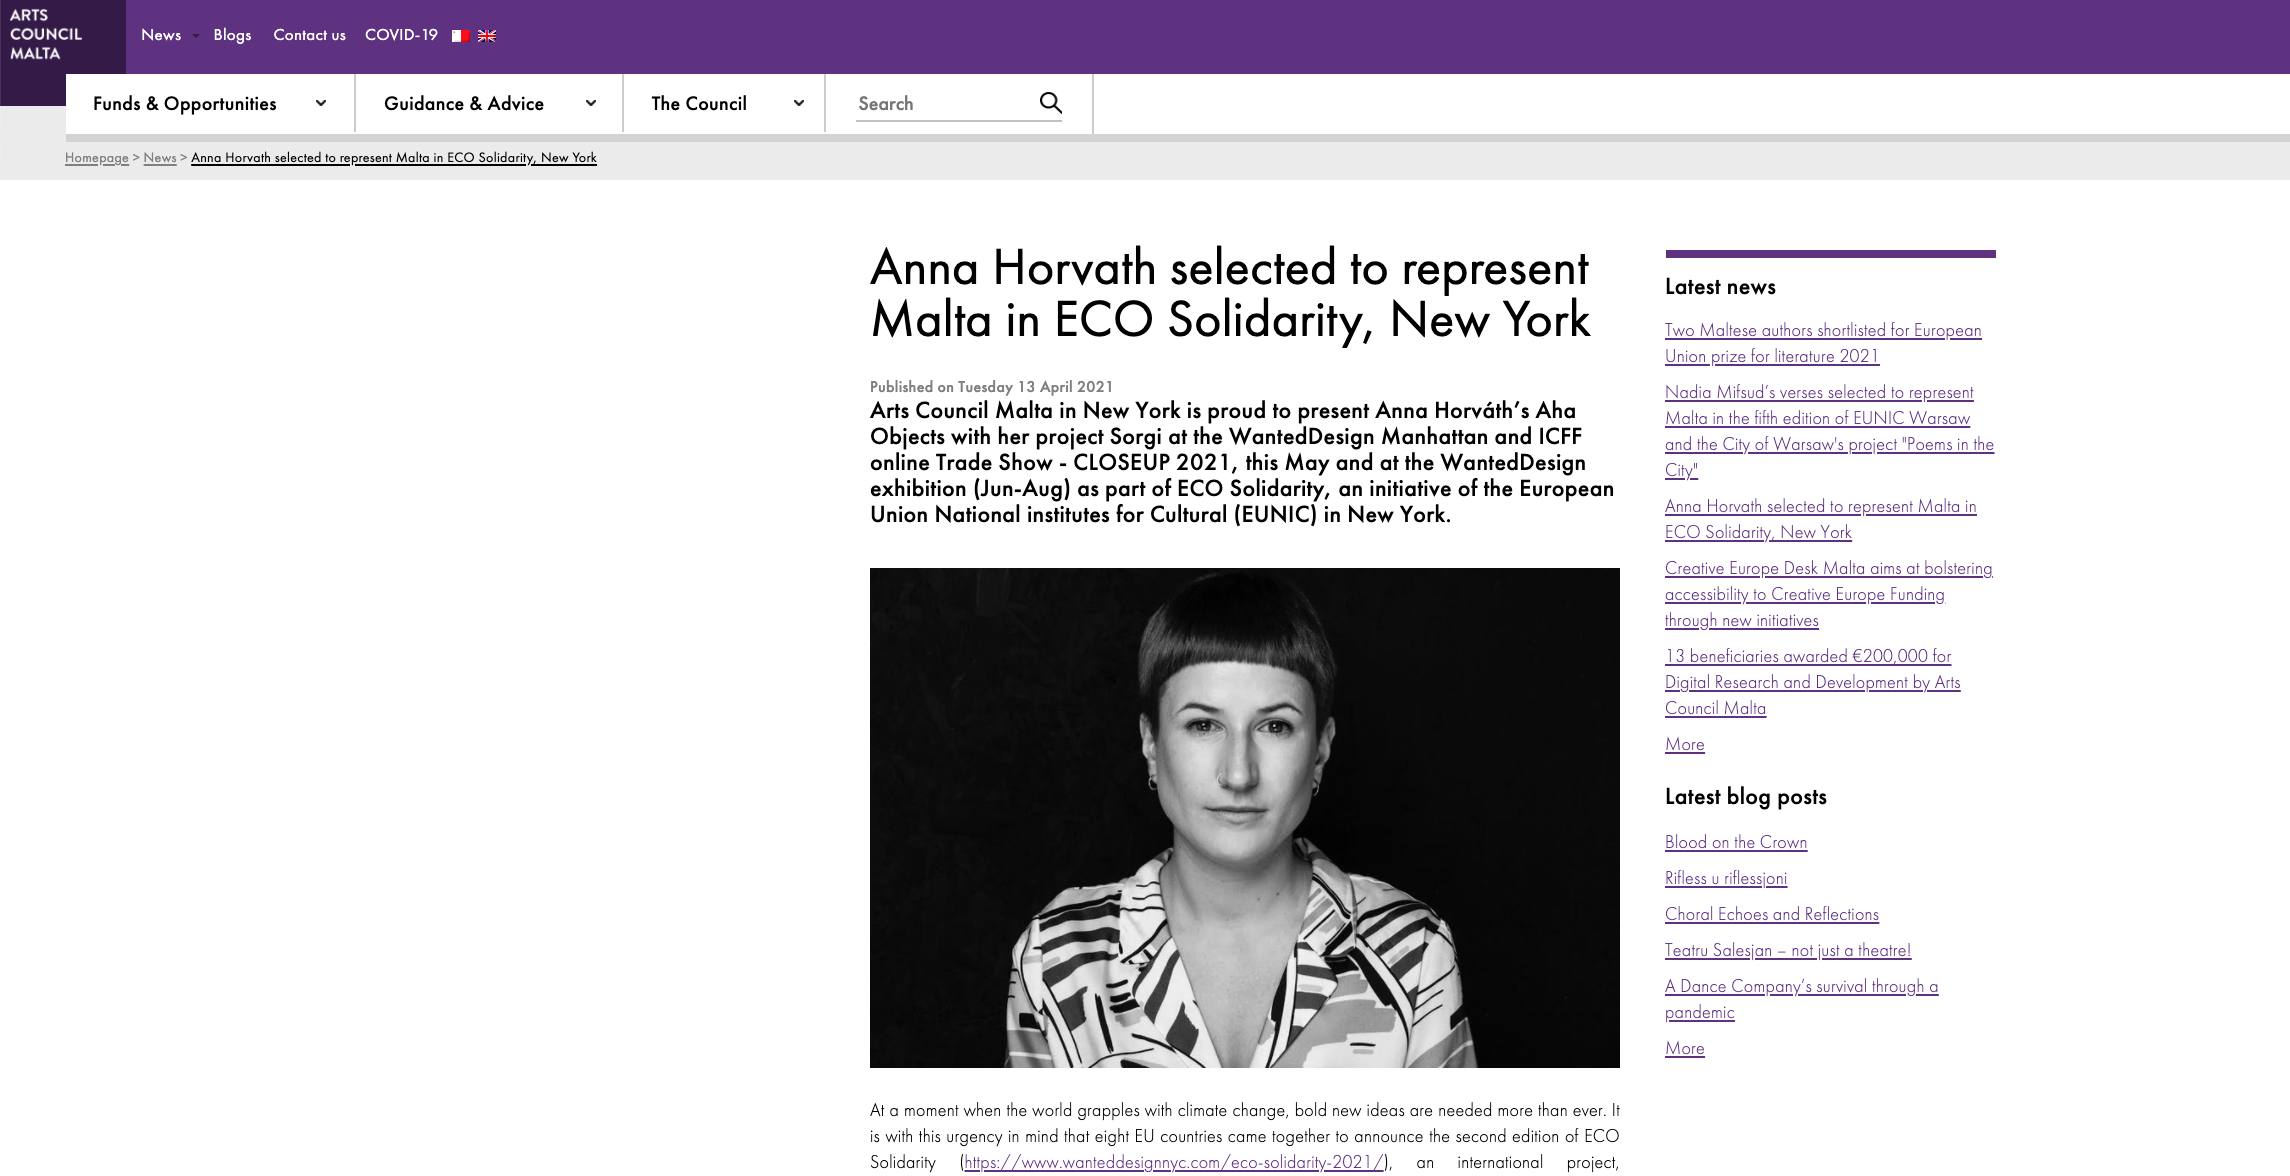
Task: Open the Blogs menu item
Action: (232, 35)
